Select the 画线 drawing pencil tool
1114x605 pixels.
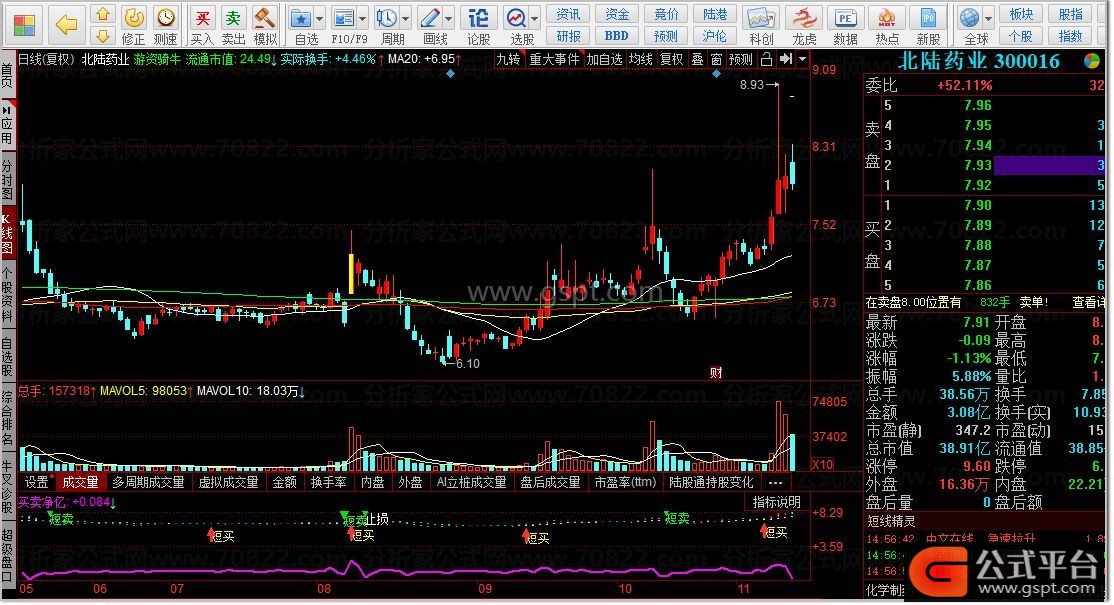tap(430, 18)
